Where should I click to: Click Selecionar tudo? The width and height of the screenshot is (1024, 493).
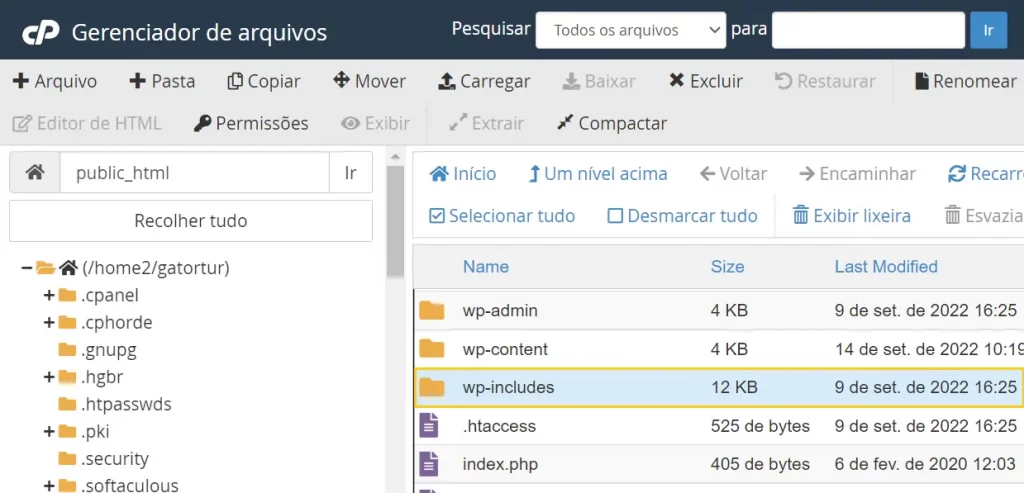tap(502, 215)
